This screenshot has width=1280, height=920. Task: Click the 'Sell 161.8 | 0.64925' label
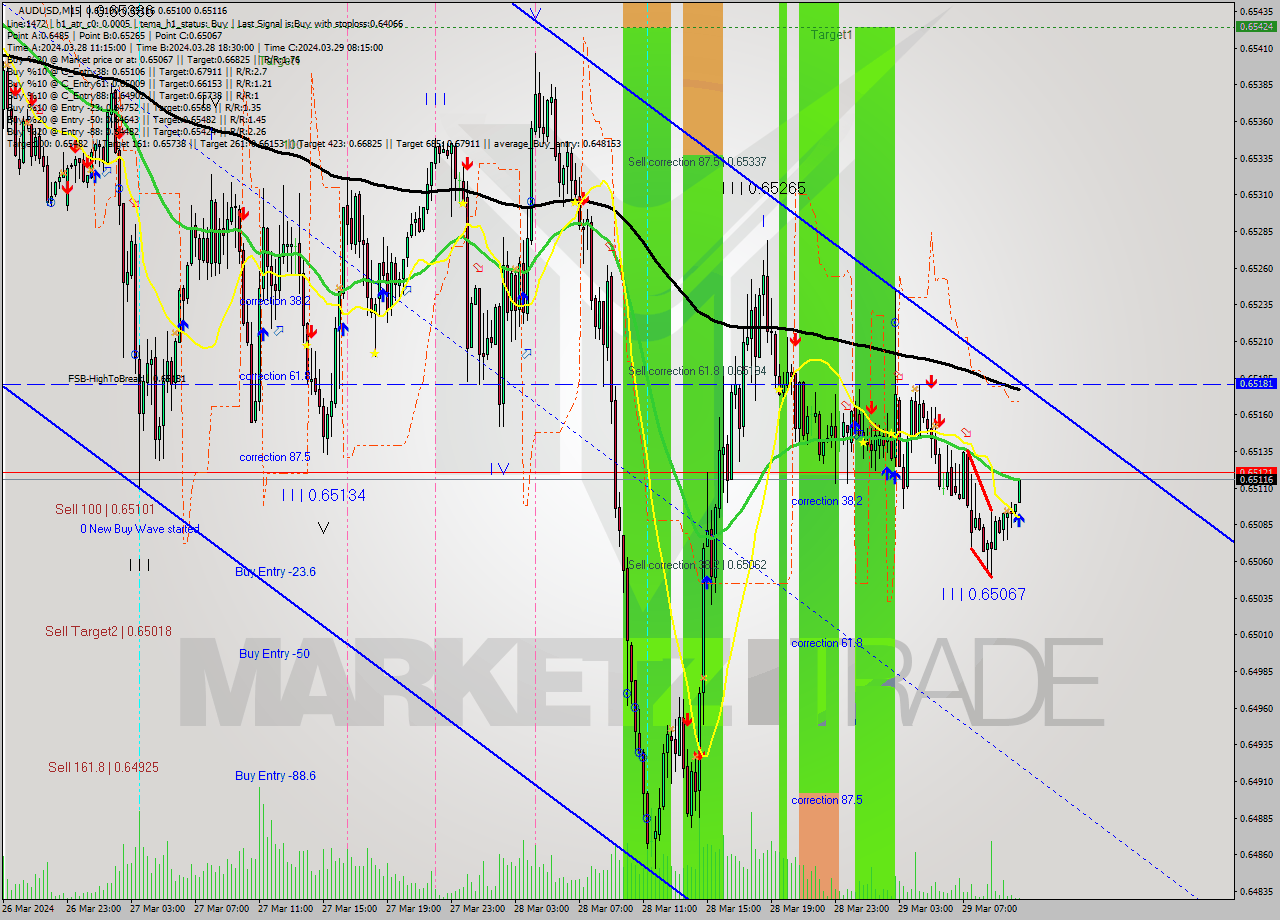tap(103, 767)
